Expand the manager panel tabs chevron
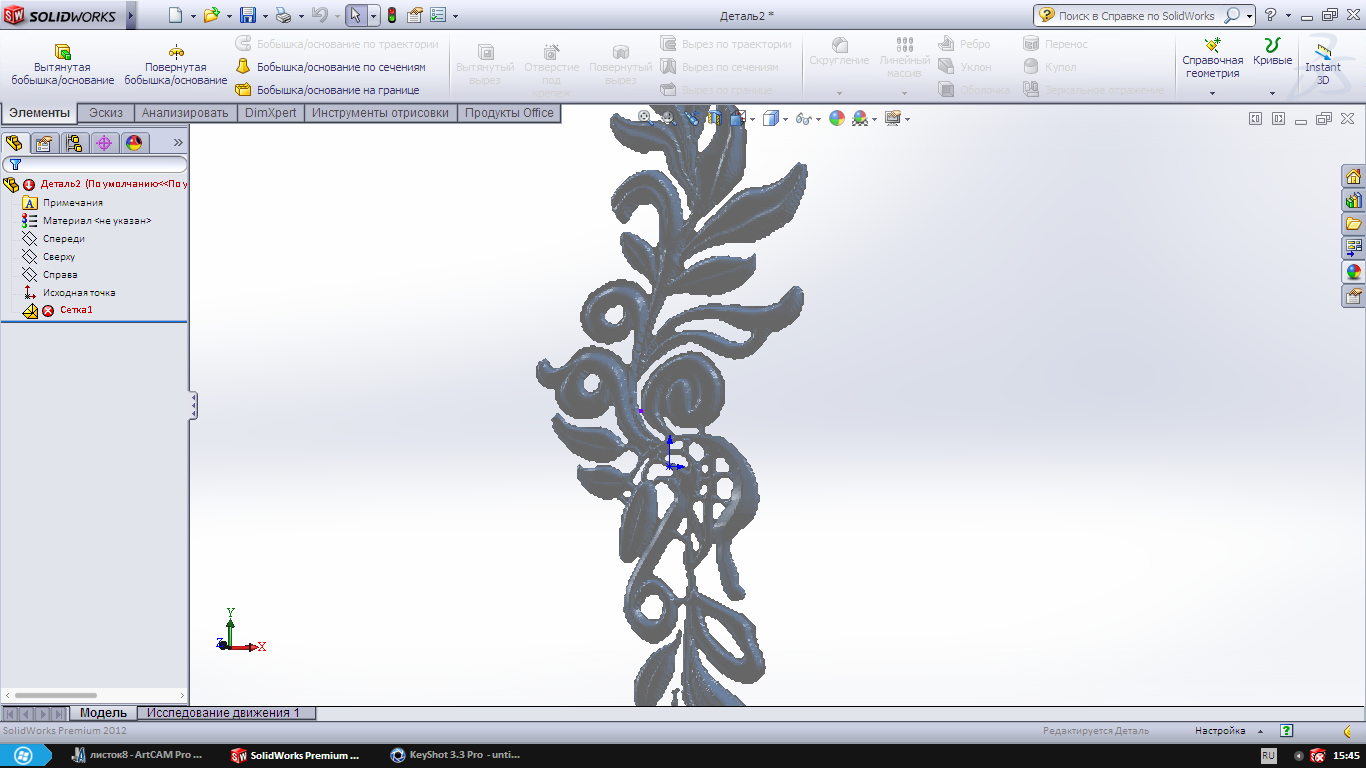The width and height of the screenshot is (1366, 768). (x=179, y=143)
